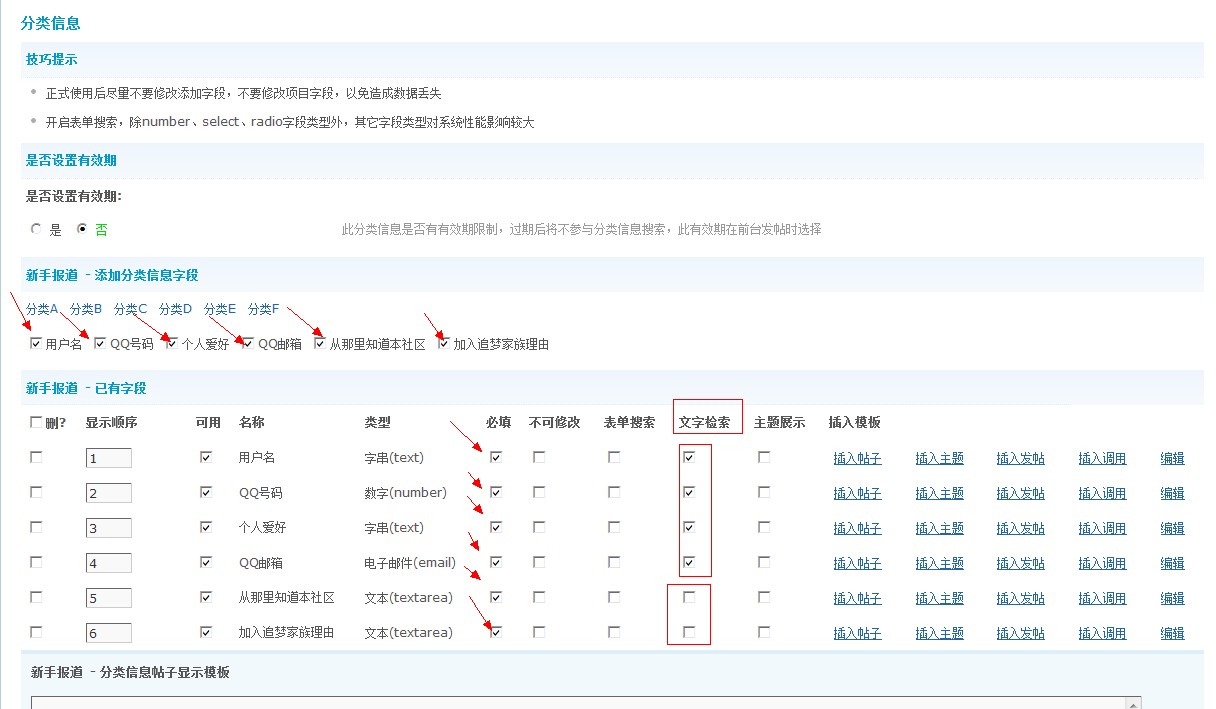Toggle the 加入追梦家族理由 checkbox in add fields
This screenshot has height=709, width=1216.
444,344
